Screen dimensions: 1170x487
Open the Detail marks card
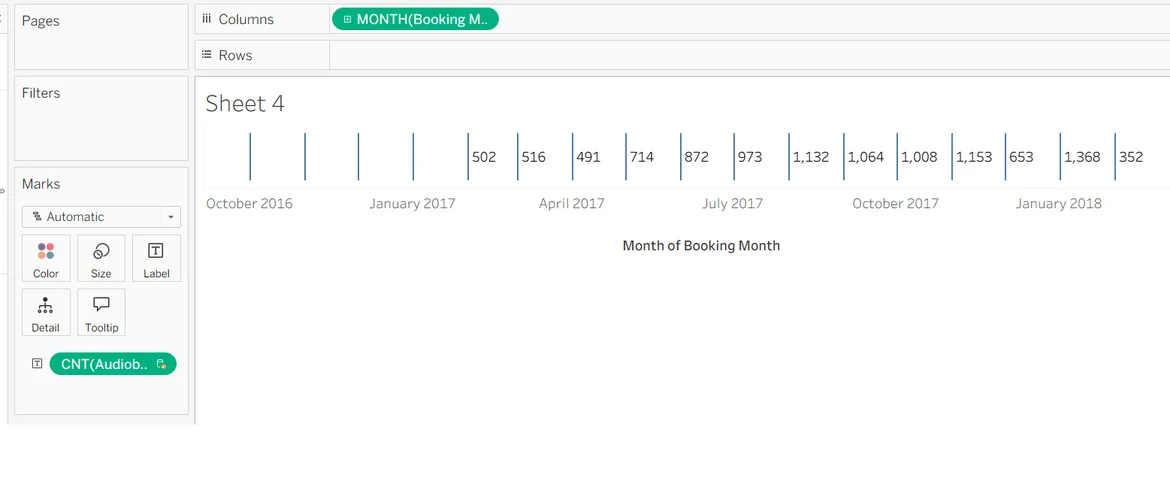click(x=46, y=313)
